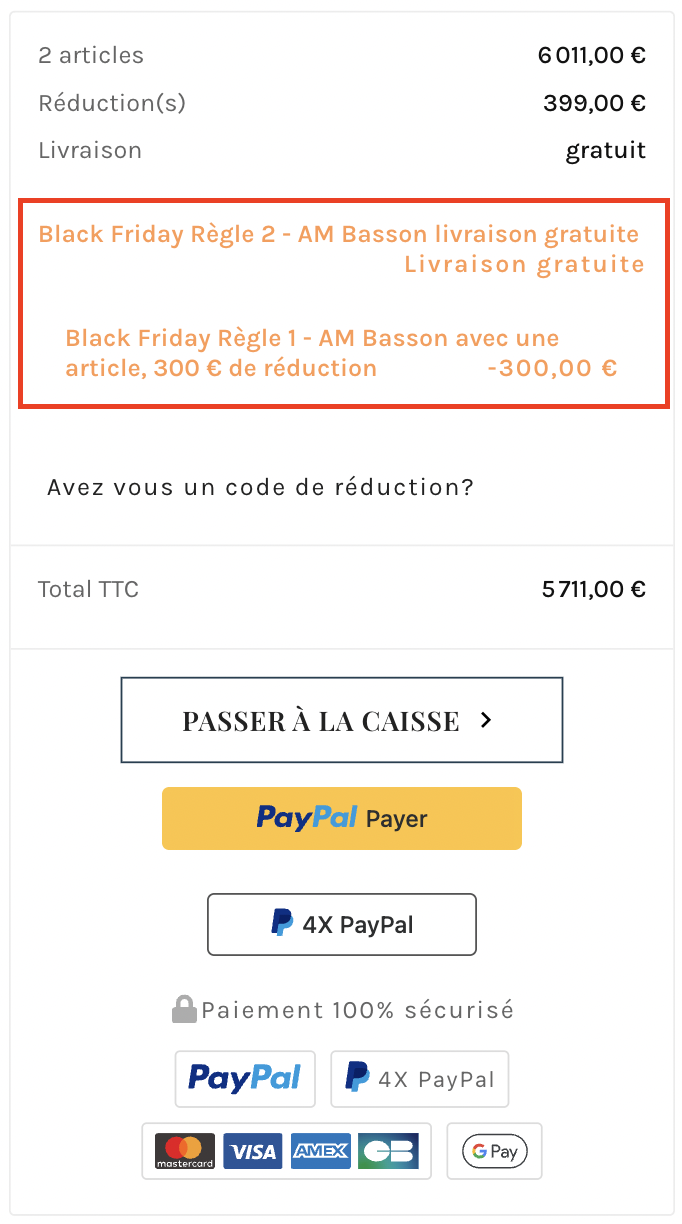
Task: Choose the outlined 4X PayPal button
Action: tap(341, 924)
